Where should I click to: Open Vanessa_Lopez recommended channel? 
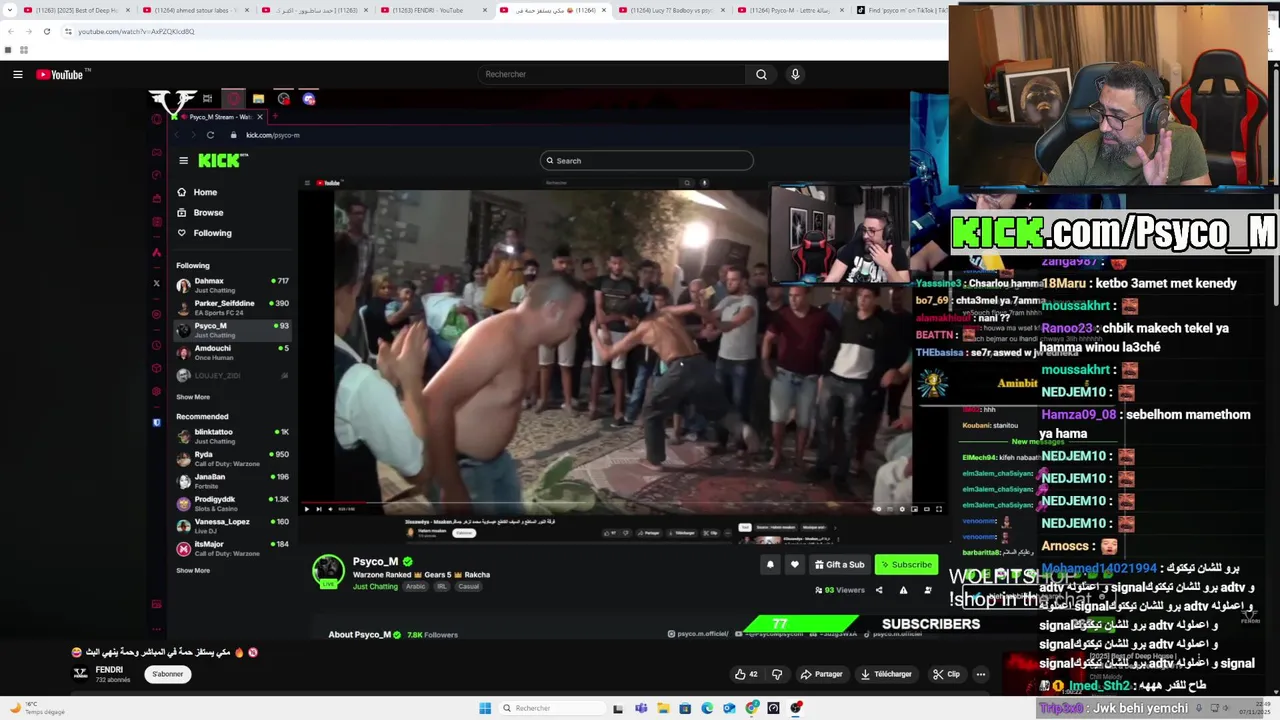tap(233, 526)
